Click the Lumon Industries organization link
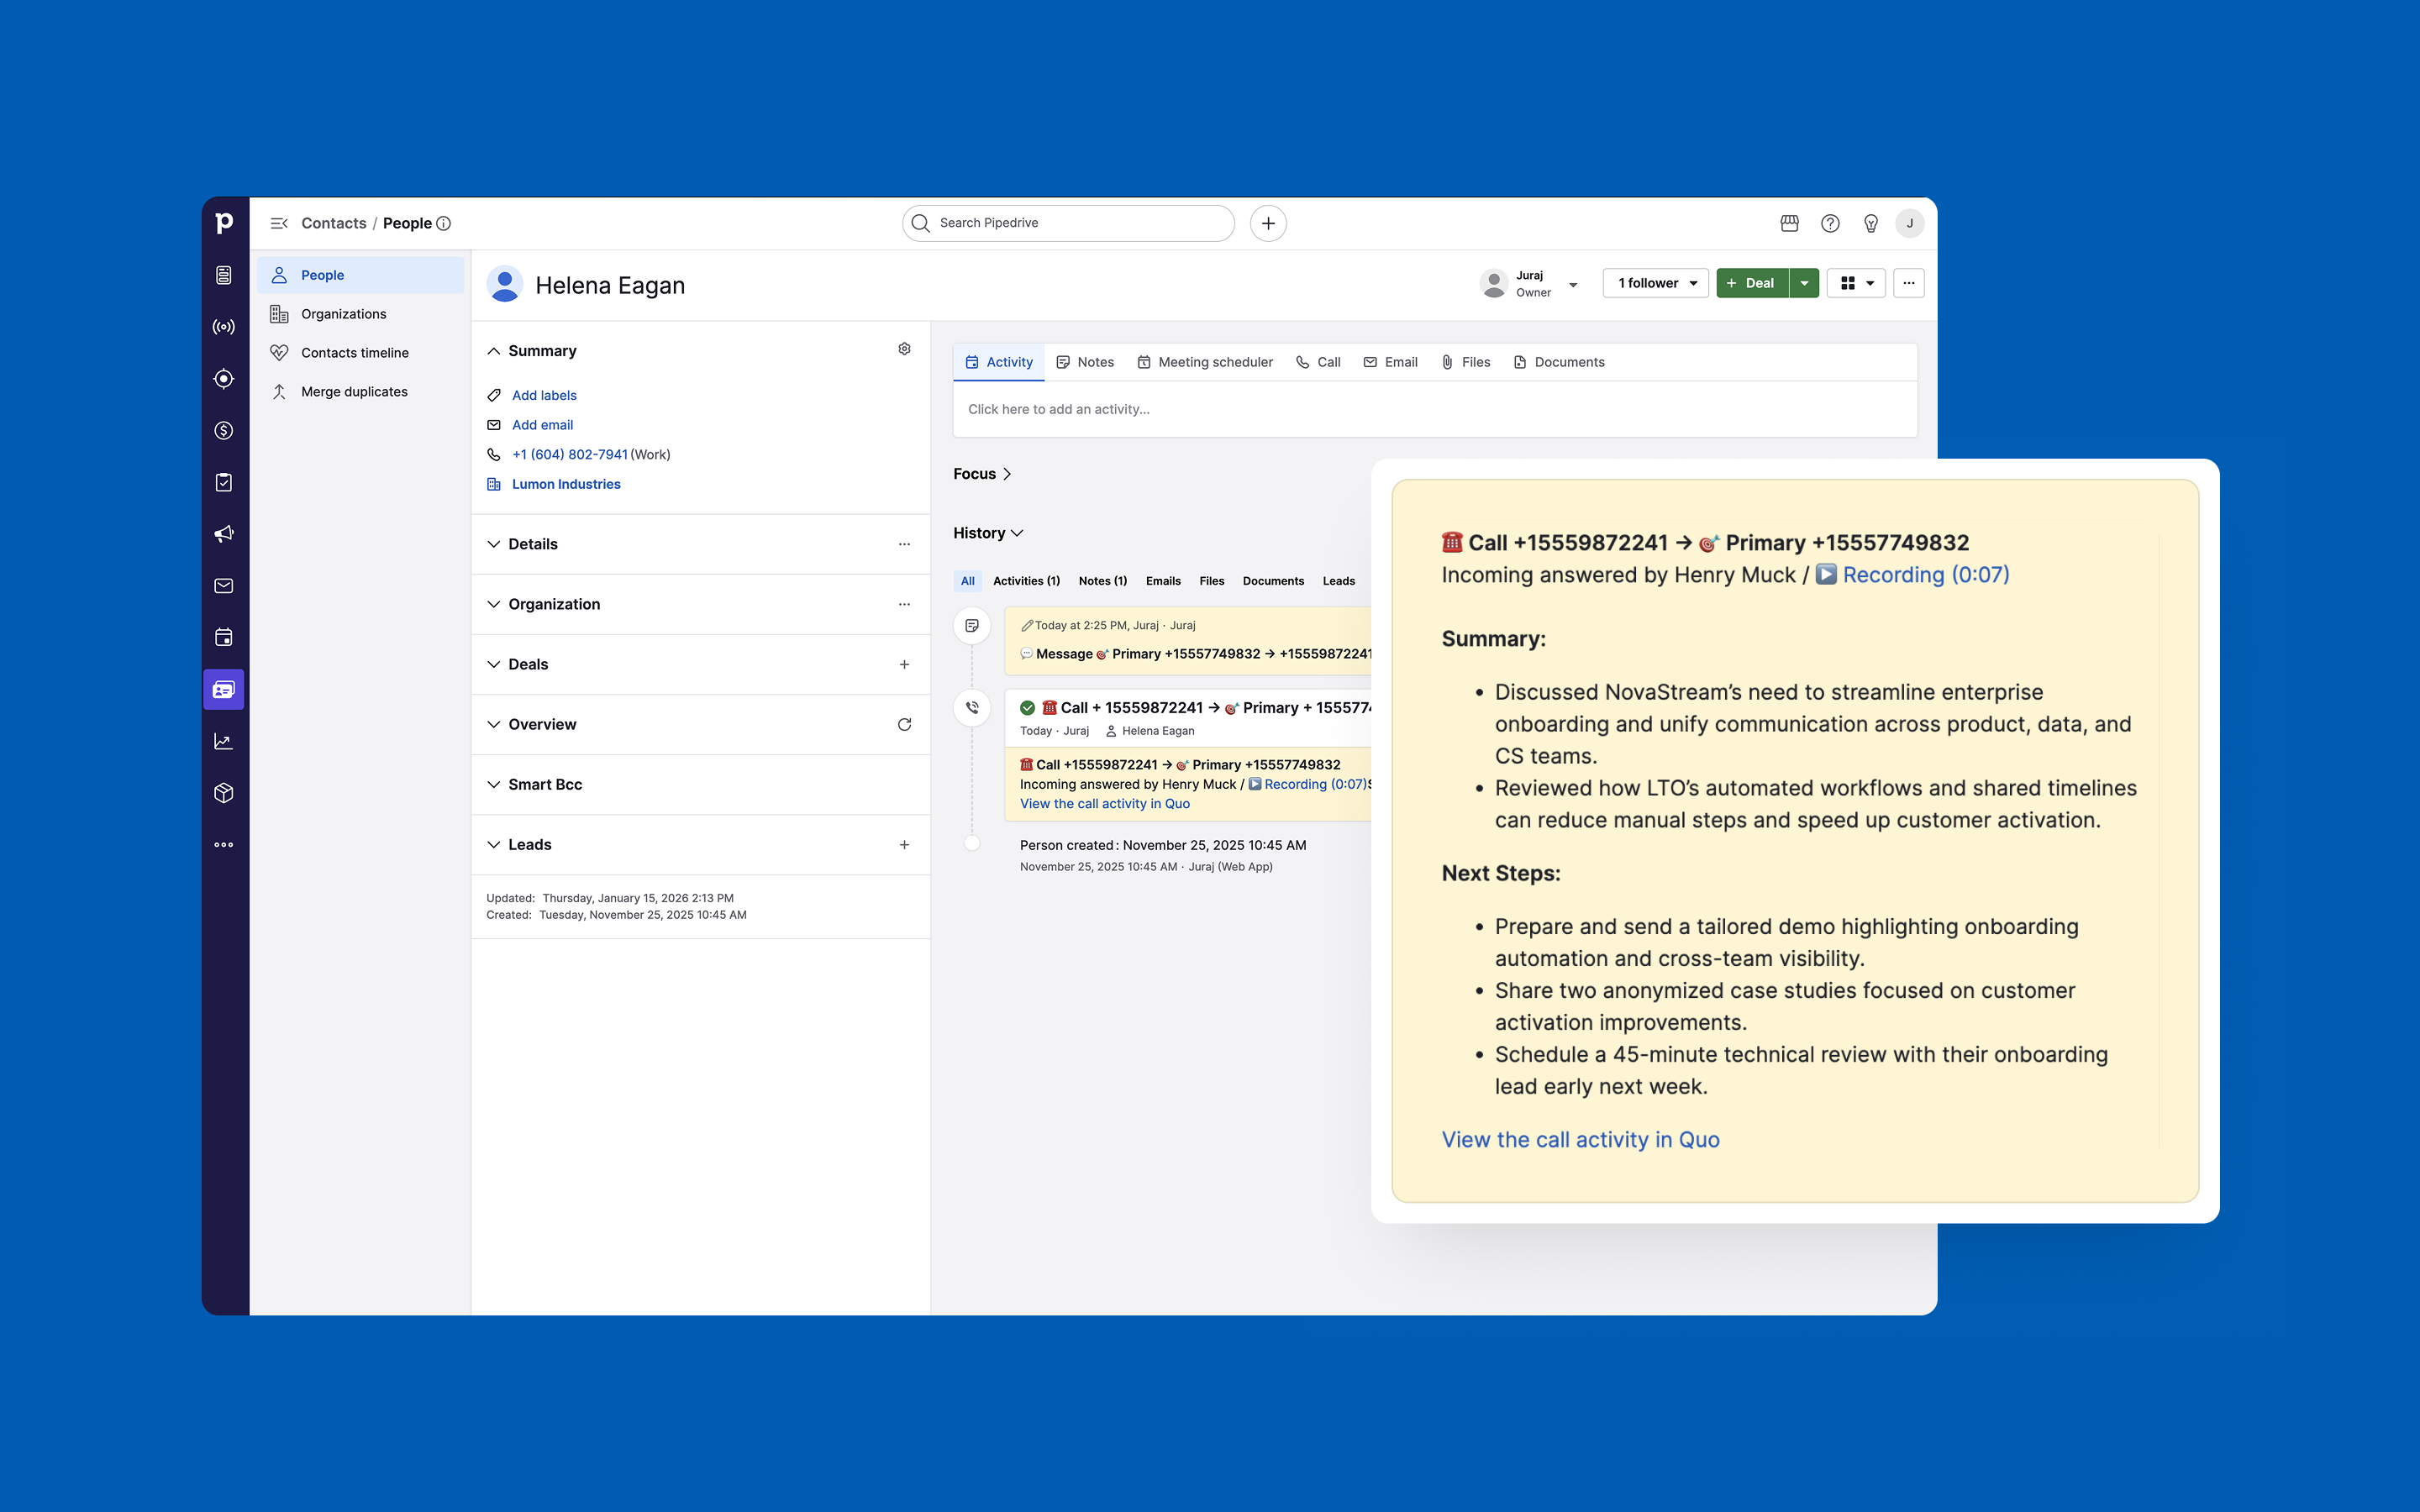Screen dimensions: 2420x1512 coord(566,484)
